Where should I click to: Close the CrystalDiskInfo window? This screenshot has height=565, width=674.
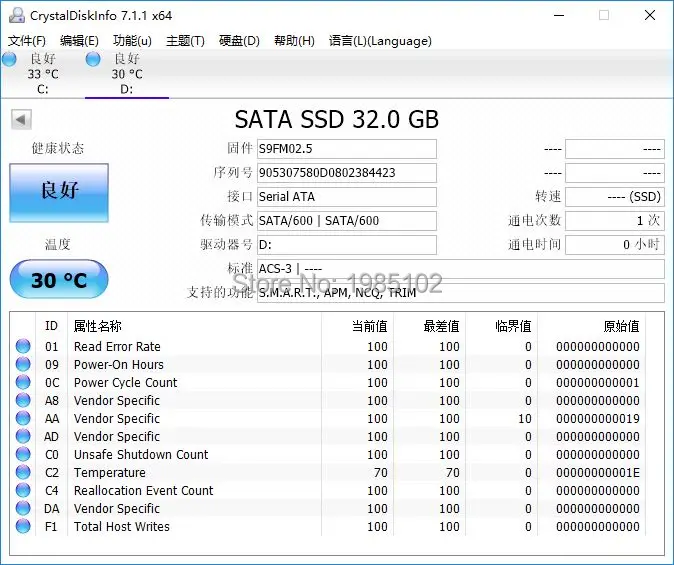[x=650, y=15]
